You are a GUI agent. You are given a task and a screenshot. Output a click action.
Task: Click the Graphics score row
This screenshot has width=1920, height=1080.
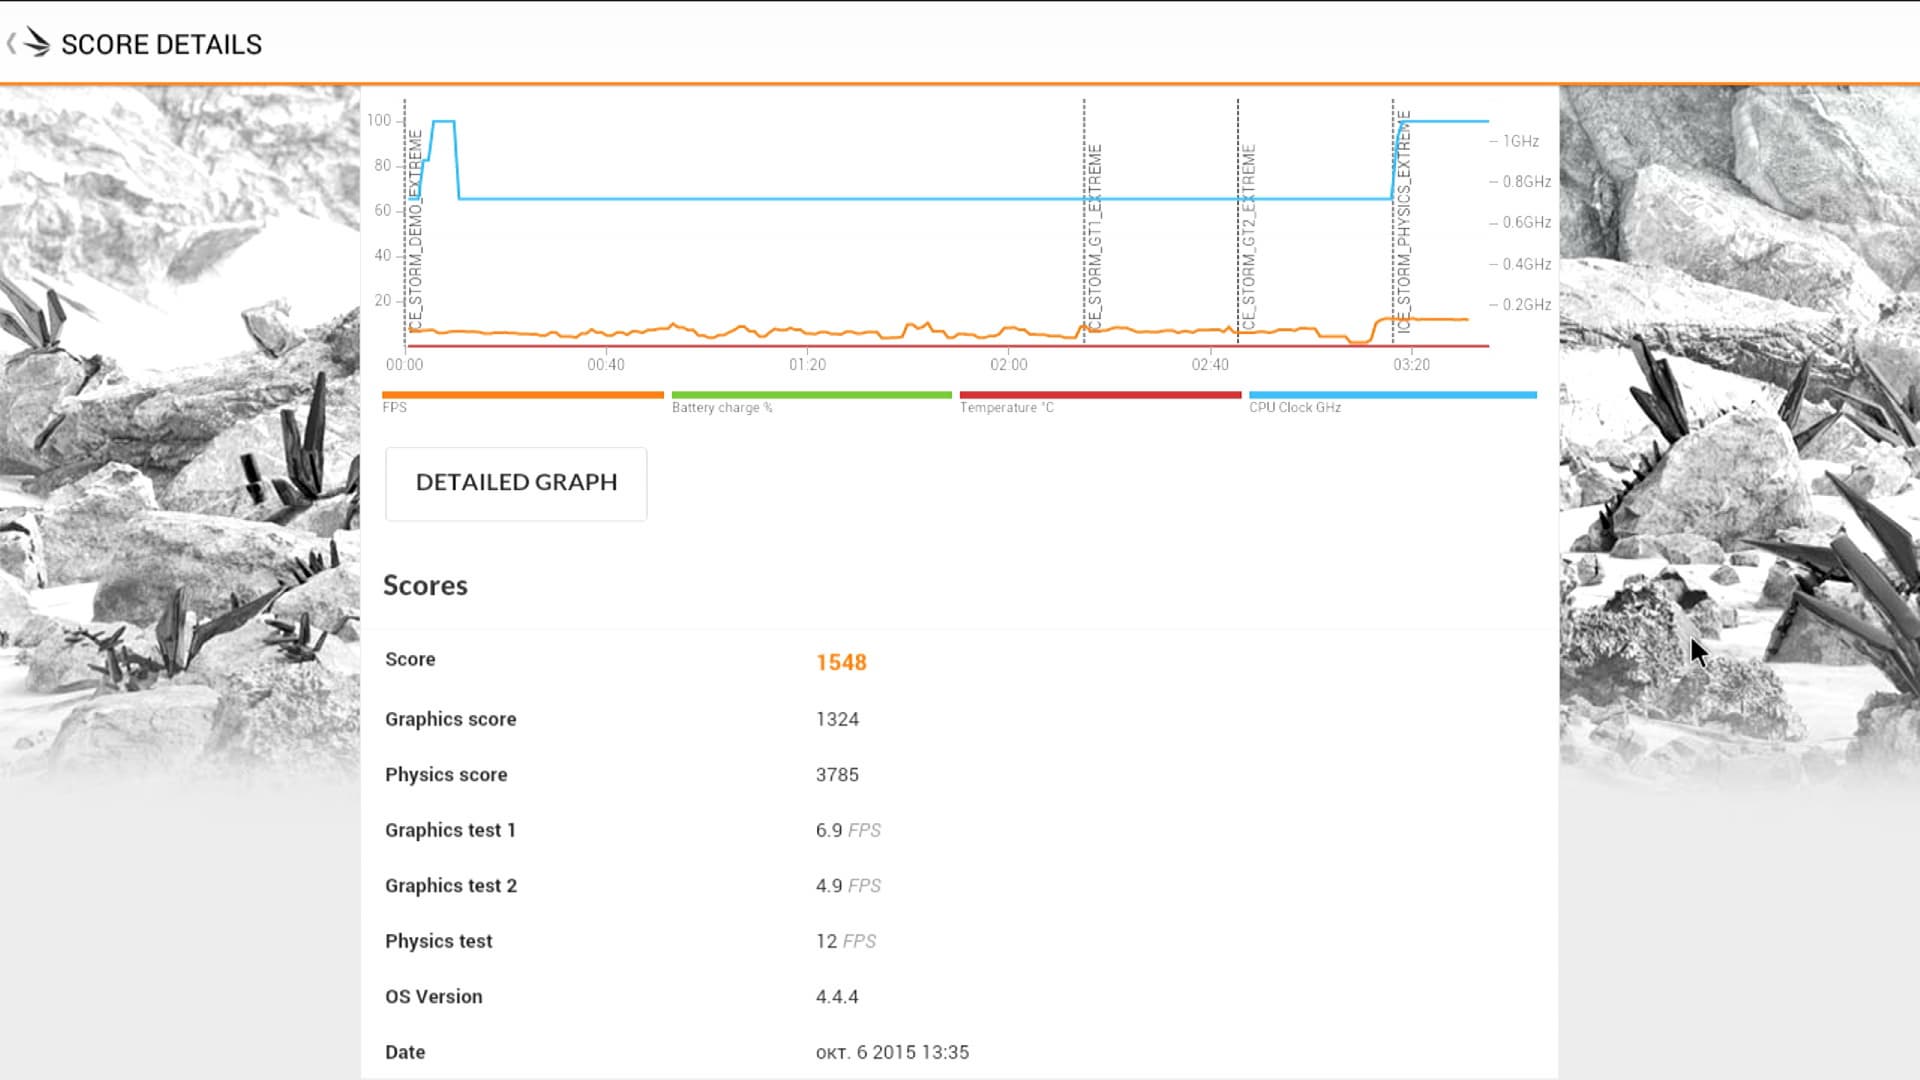451,719
